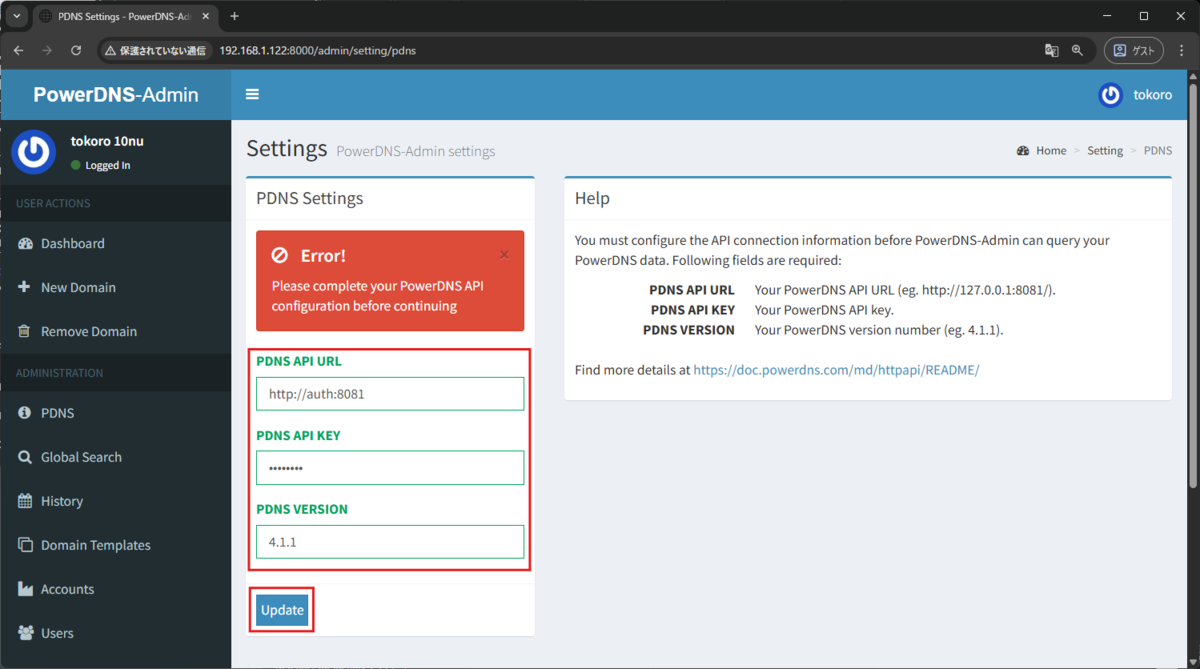Viewport: 1200px width, 669px height.
Task: Open tokoro user menu in header
Action: pyautogui.click(x=1135, y=95)
